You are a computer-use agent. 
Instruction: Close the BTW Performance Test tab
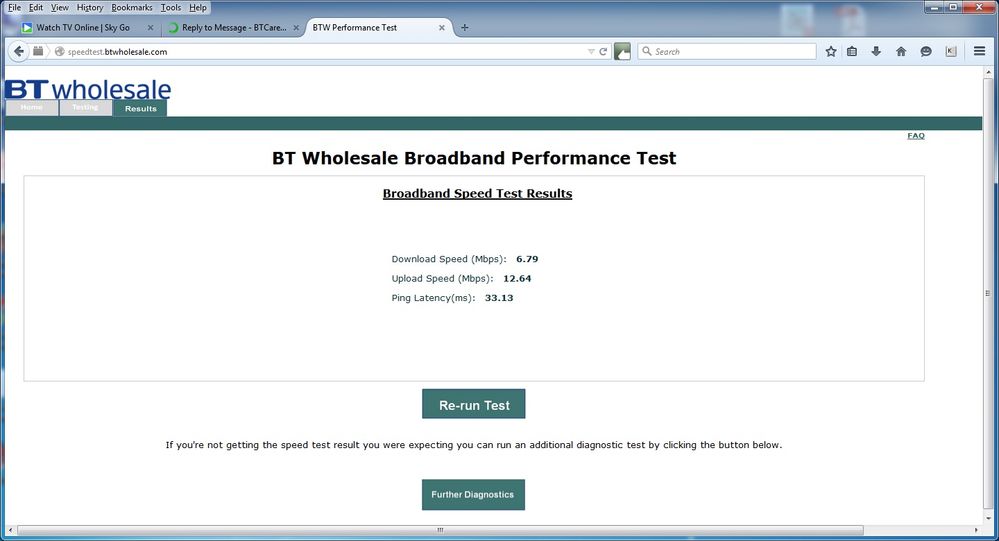pos(442,28)
